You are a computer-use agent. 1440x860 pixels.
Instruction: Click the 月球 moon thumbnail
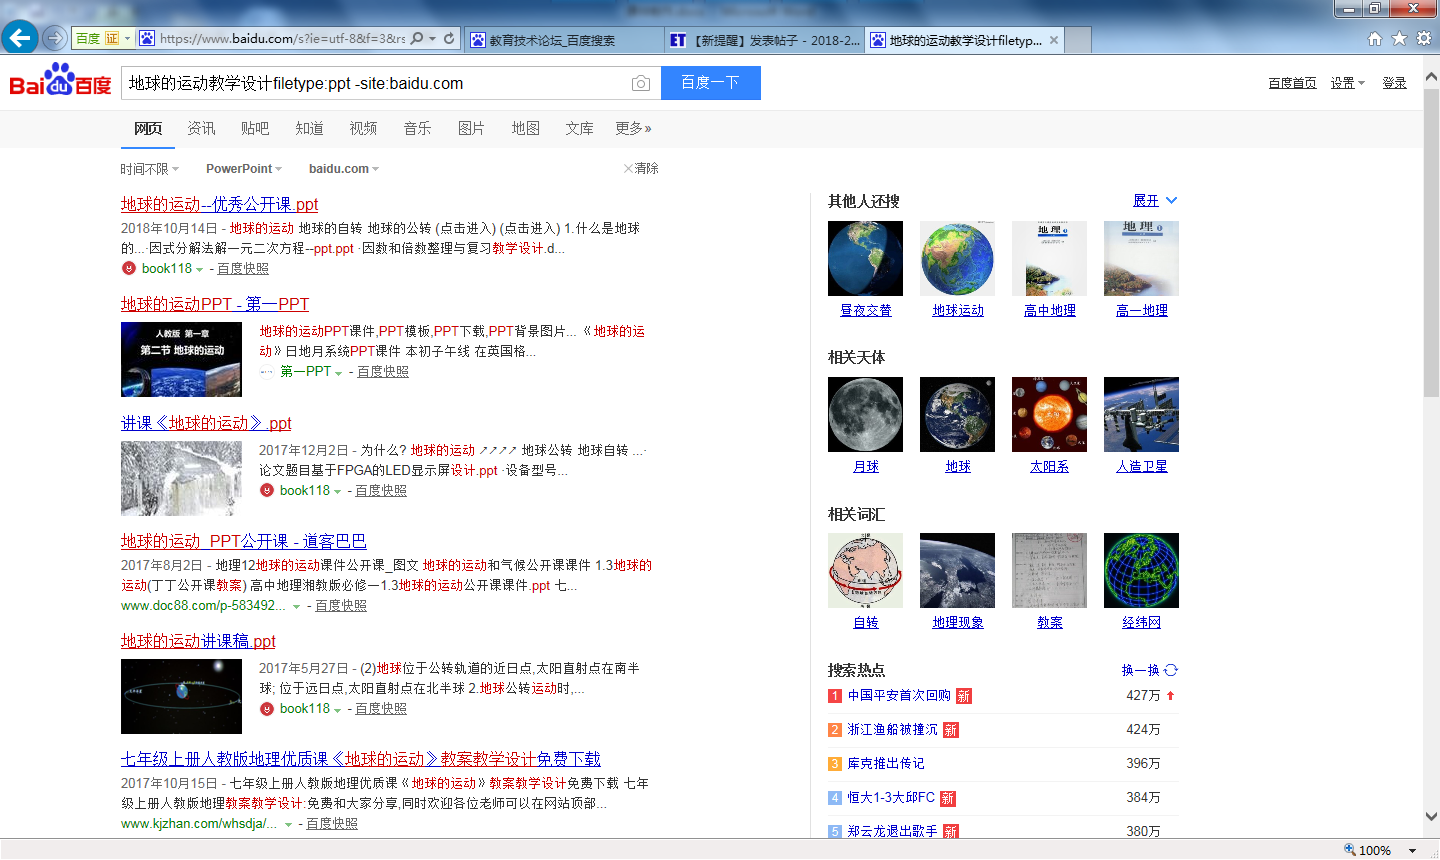[865, 414]
